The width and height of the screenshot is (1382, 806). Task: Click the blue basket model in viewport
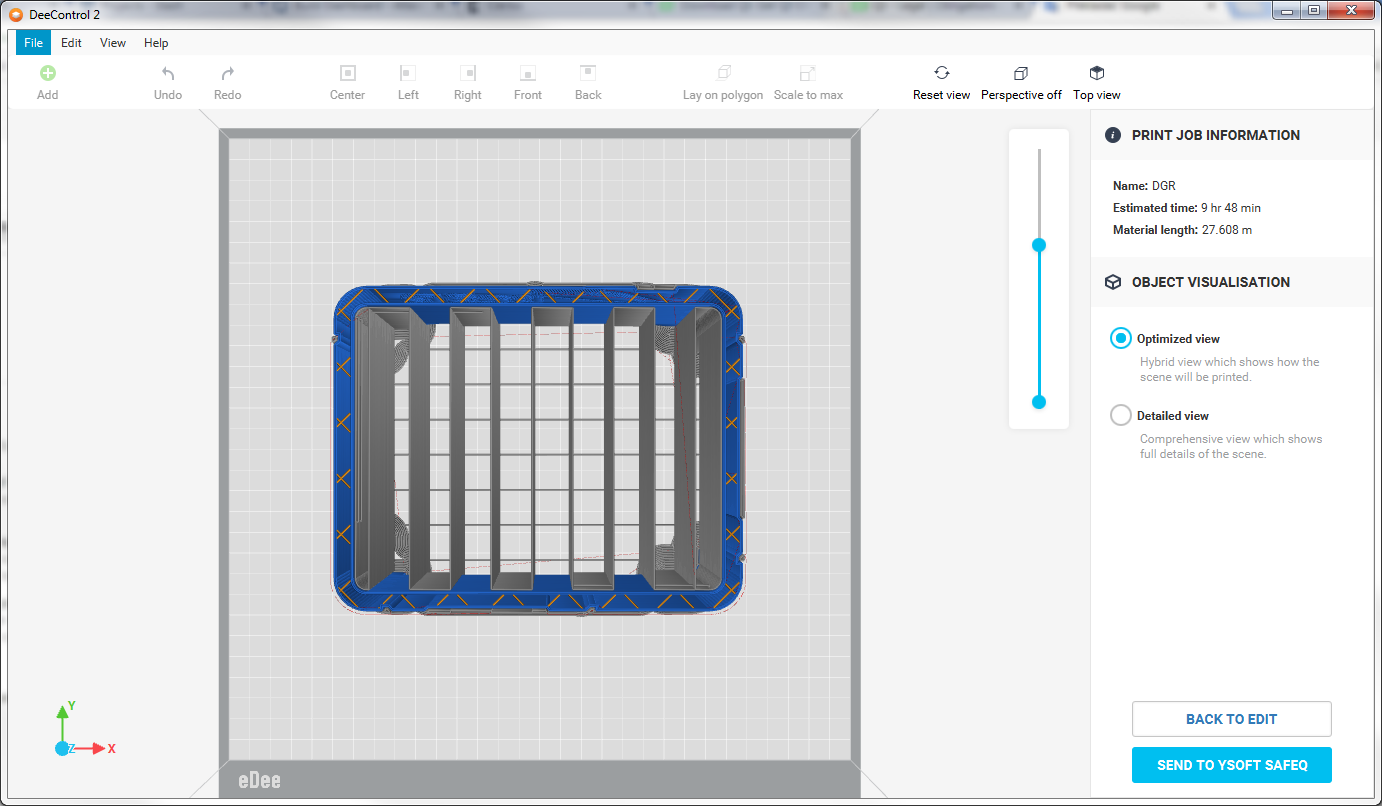point(540,297)
